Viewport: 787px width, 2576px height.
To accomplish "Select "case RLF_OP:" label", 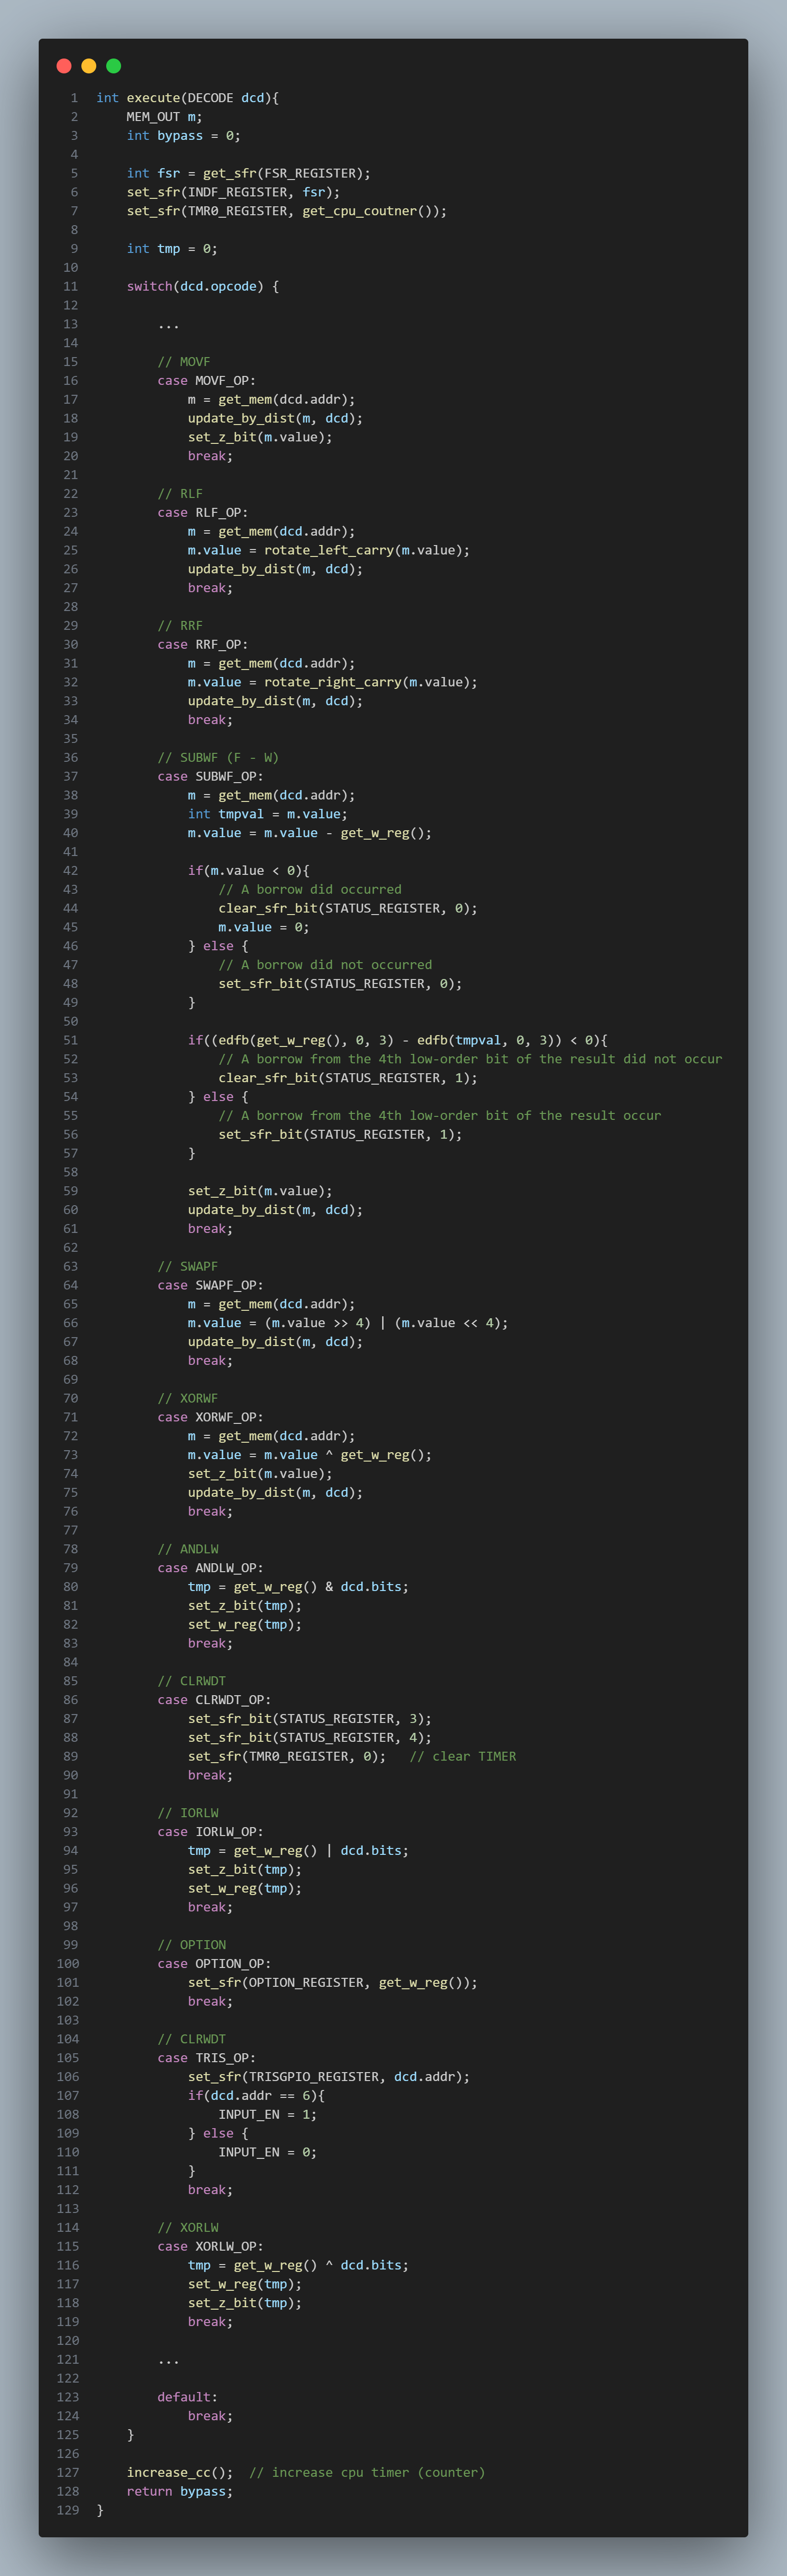I will click(x=203, y=513).
